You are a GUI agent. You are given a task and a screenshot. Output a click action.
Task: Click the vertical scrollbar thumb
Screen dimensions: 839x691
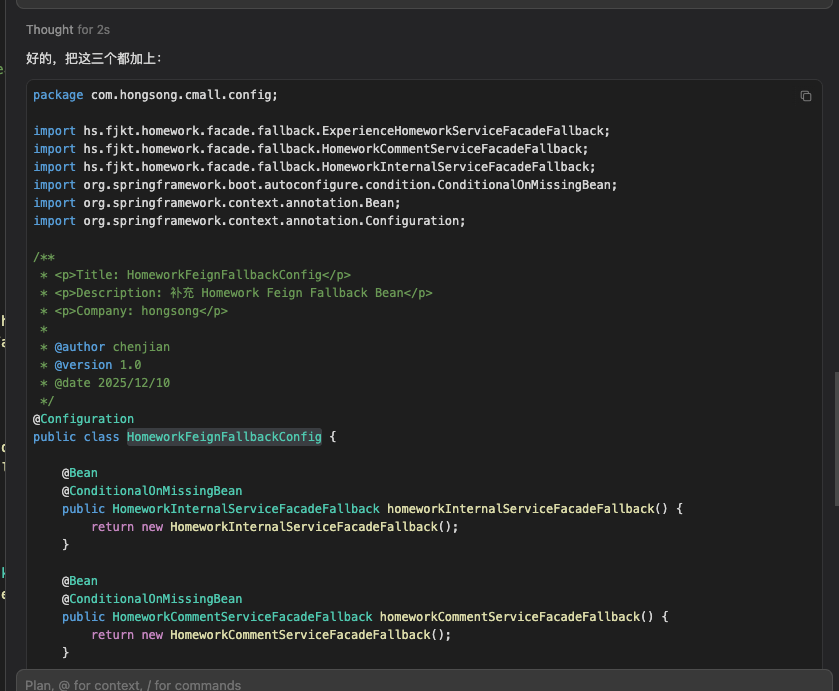pos(836,439)
